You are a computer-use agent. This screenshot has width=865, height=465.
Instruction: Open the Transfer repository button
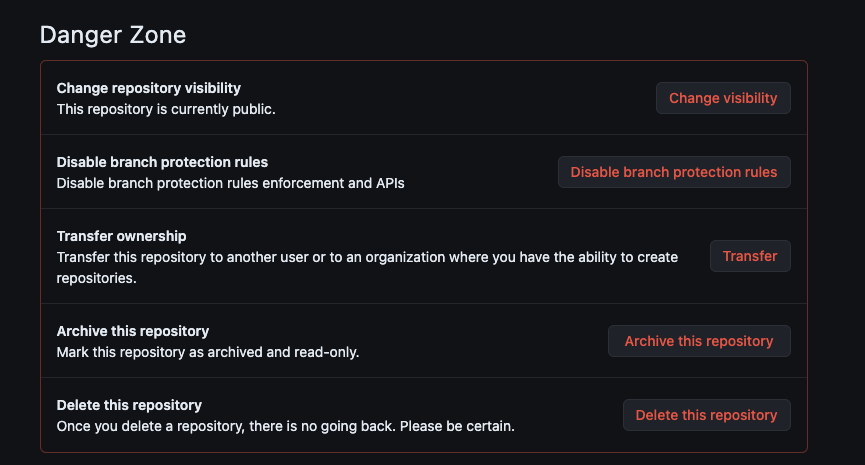coord(750,256)
